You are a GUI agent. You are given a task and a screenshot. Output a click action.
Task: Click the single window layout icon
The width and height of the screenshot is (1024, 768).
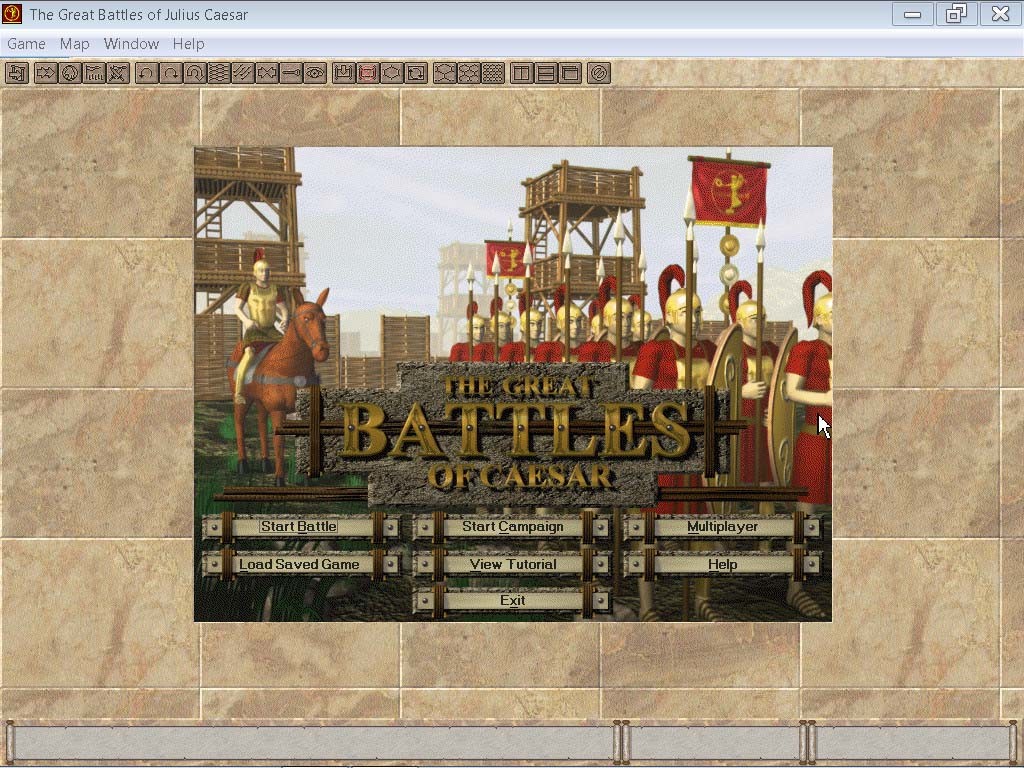pyautogui.click(x=570, y=72)
